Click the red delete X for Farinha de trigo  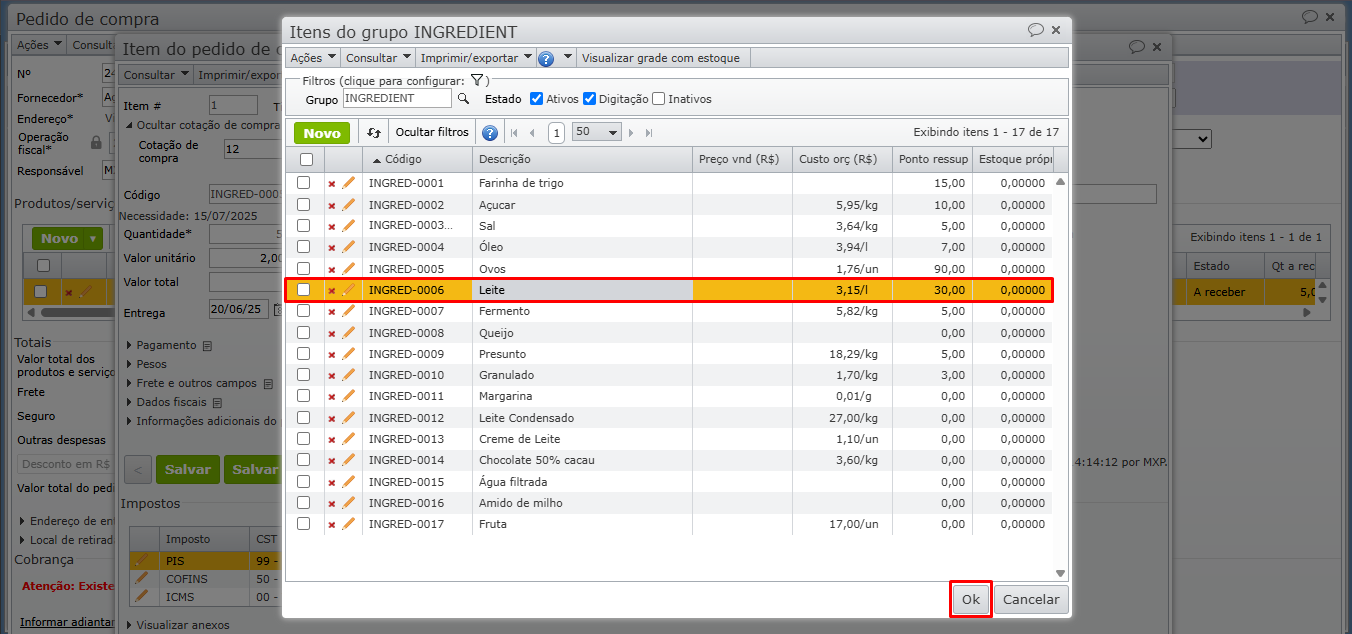pos(332,184)
